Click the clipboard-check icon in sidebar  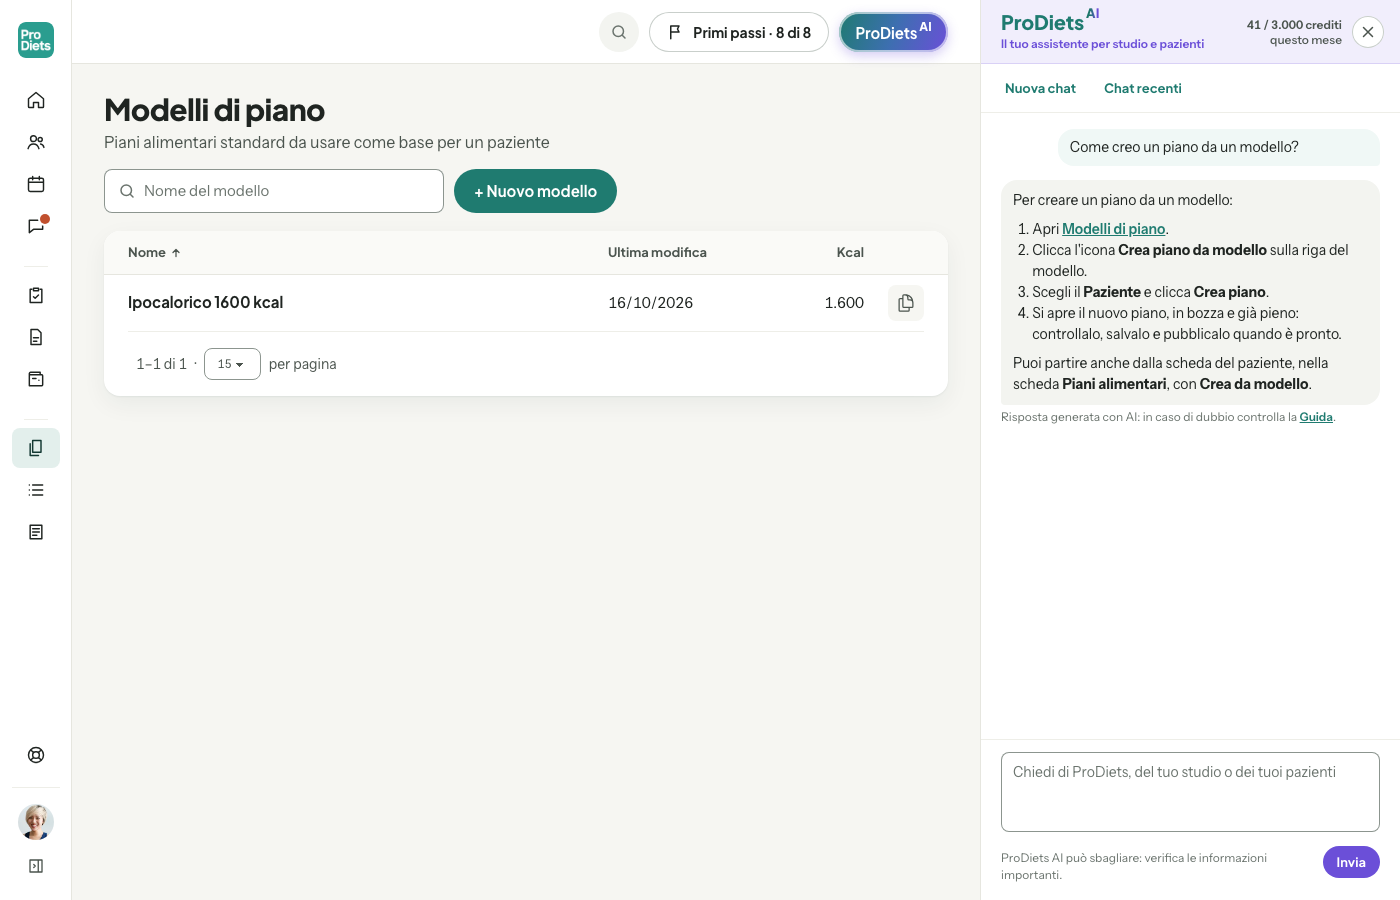click(x=36, y=295)
